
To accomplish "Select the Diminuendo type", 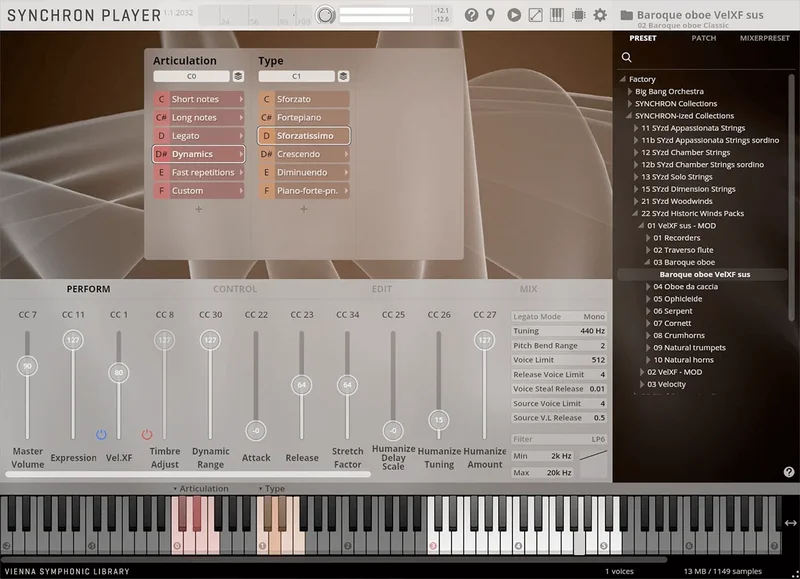I will (304, 172).
